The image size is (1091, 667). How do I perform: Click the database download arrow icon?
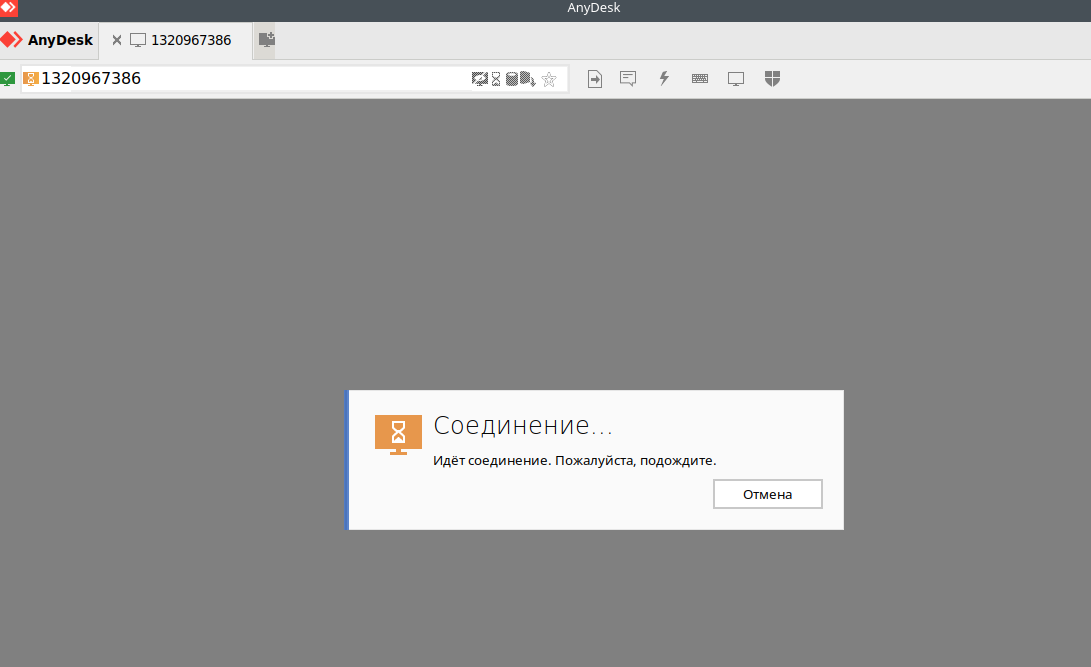528,79
